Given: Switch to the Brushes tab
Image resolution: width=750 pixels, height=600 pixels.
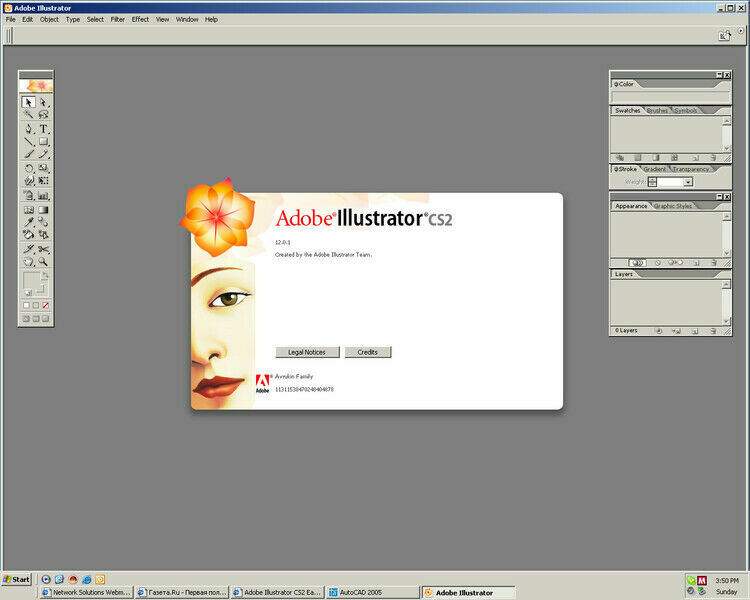Looking at the screenshot, I should [x=657, y=111].
